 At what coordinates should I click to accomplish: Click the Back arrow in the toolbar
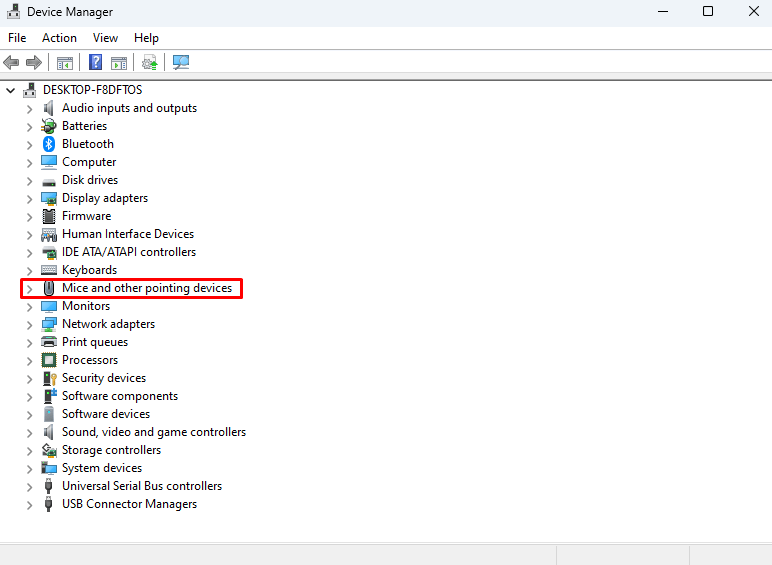click(x=11, y=63)
